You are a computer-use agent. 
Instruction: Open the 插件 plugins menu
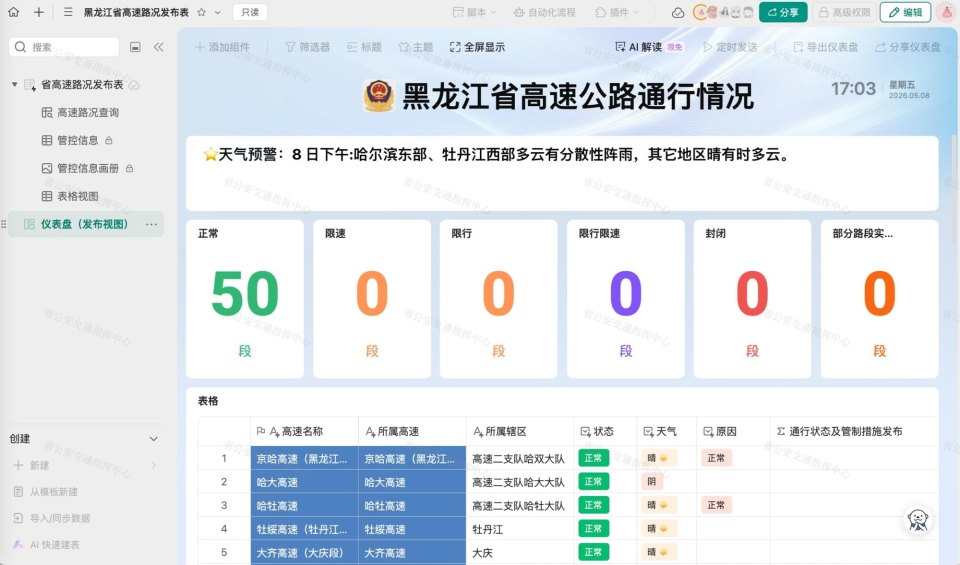pos(617,12)
